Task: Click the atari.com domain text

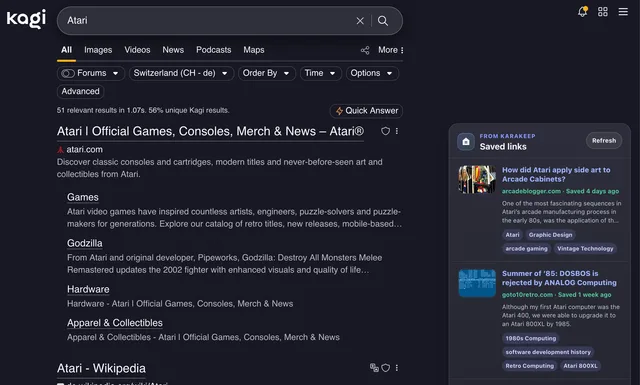Action: tap(84, 150)
